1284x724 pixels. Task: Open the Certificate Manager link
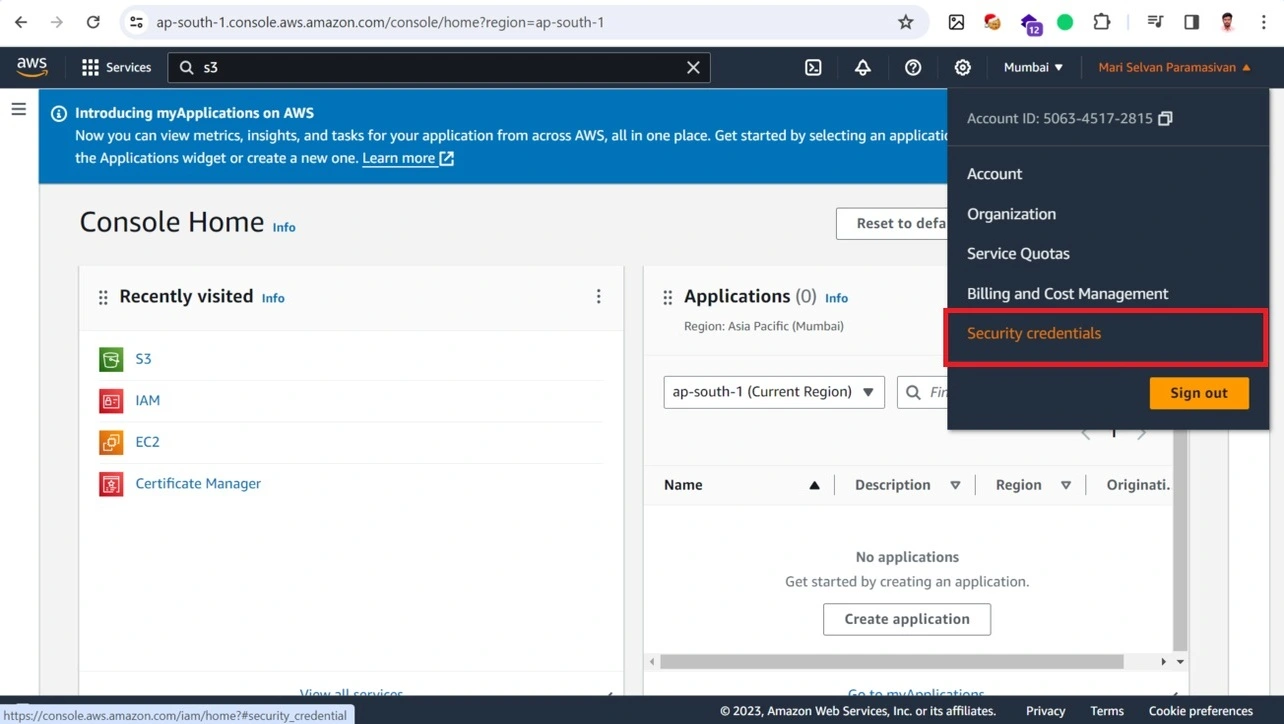(198, 483)
